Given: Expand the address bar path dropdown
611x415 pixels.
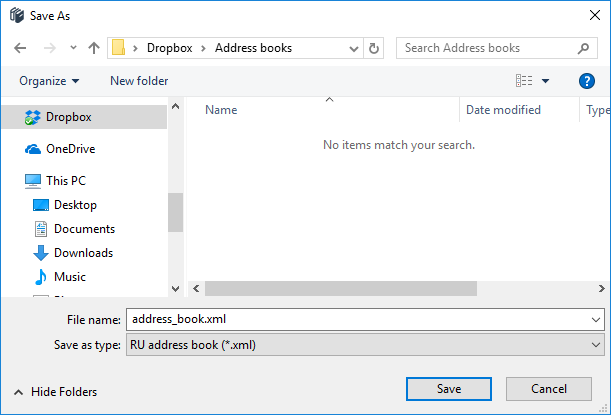Looking at the screenshot, I should (354, 48).
